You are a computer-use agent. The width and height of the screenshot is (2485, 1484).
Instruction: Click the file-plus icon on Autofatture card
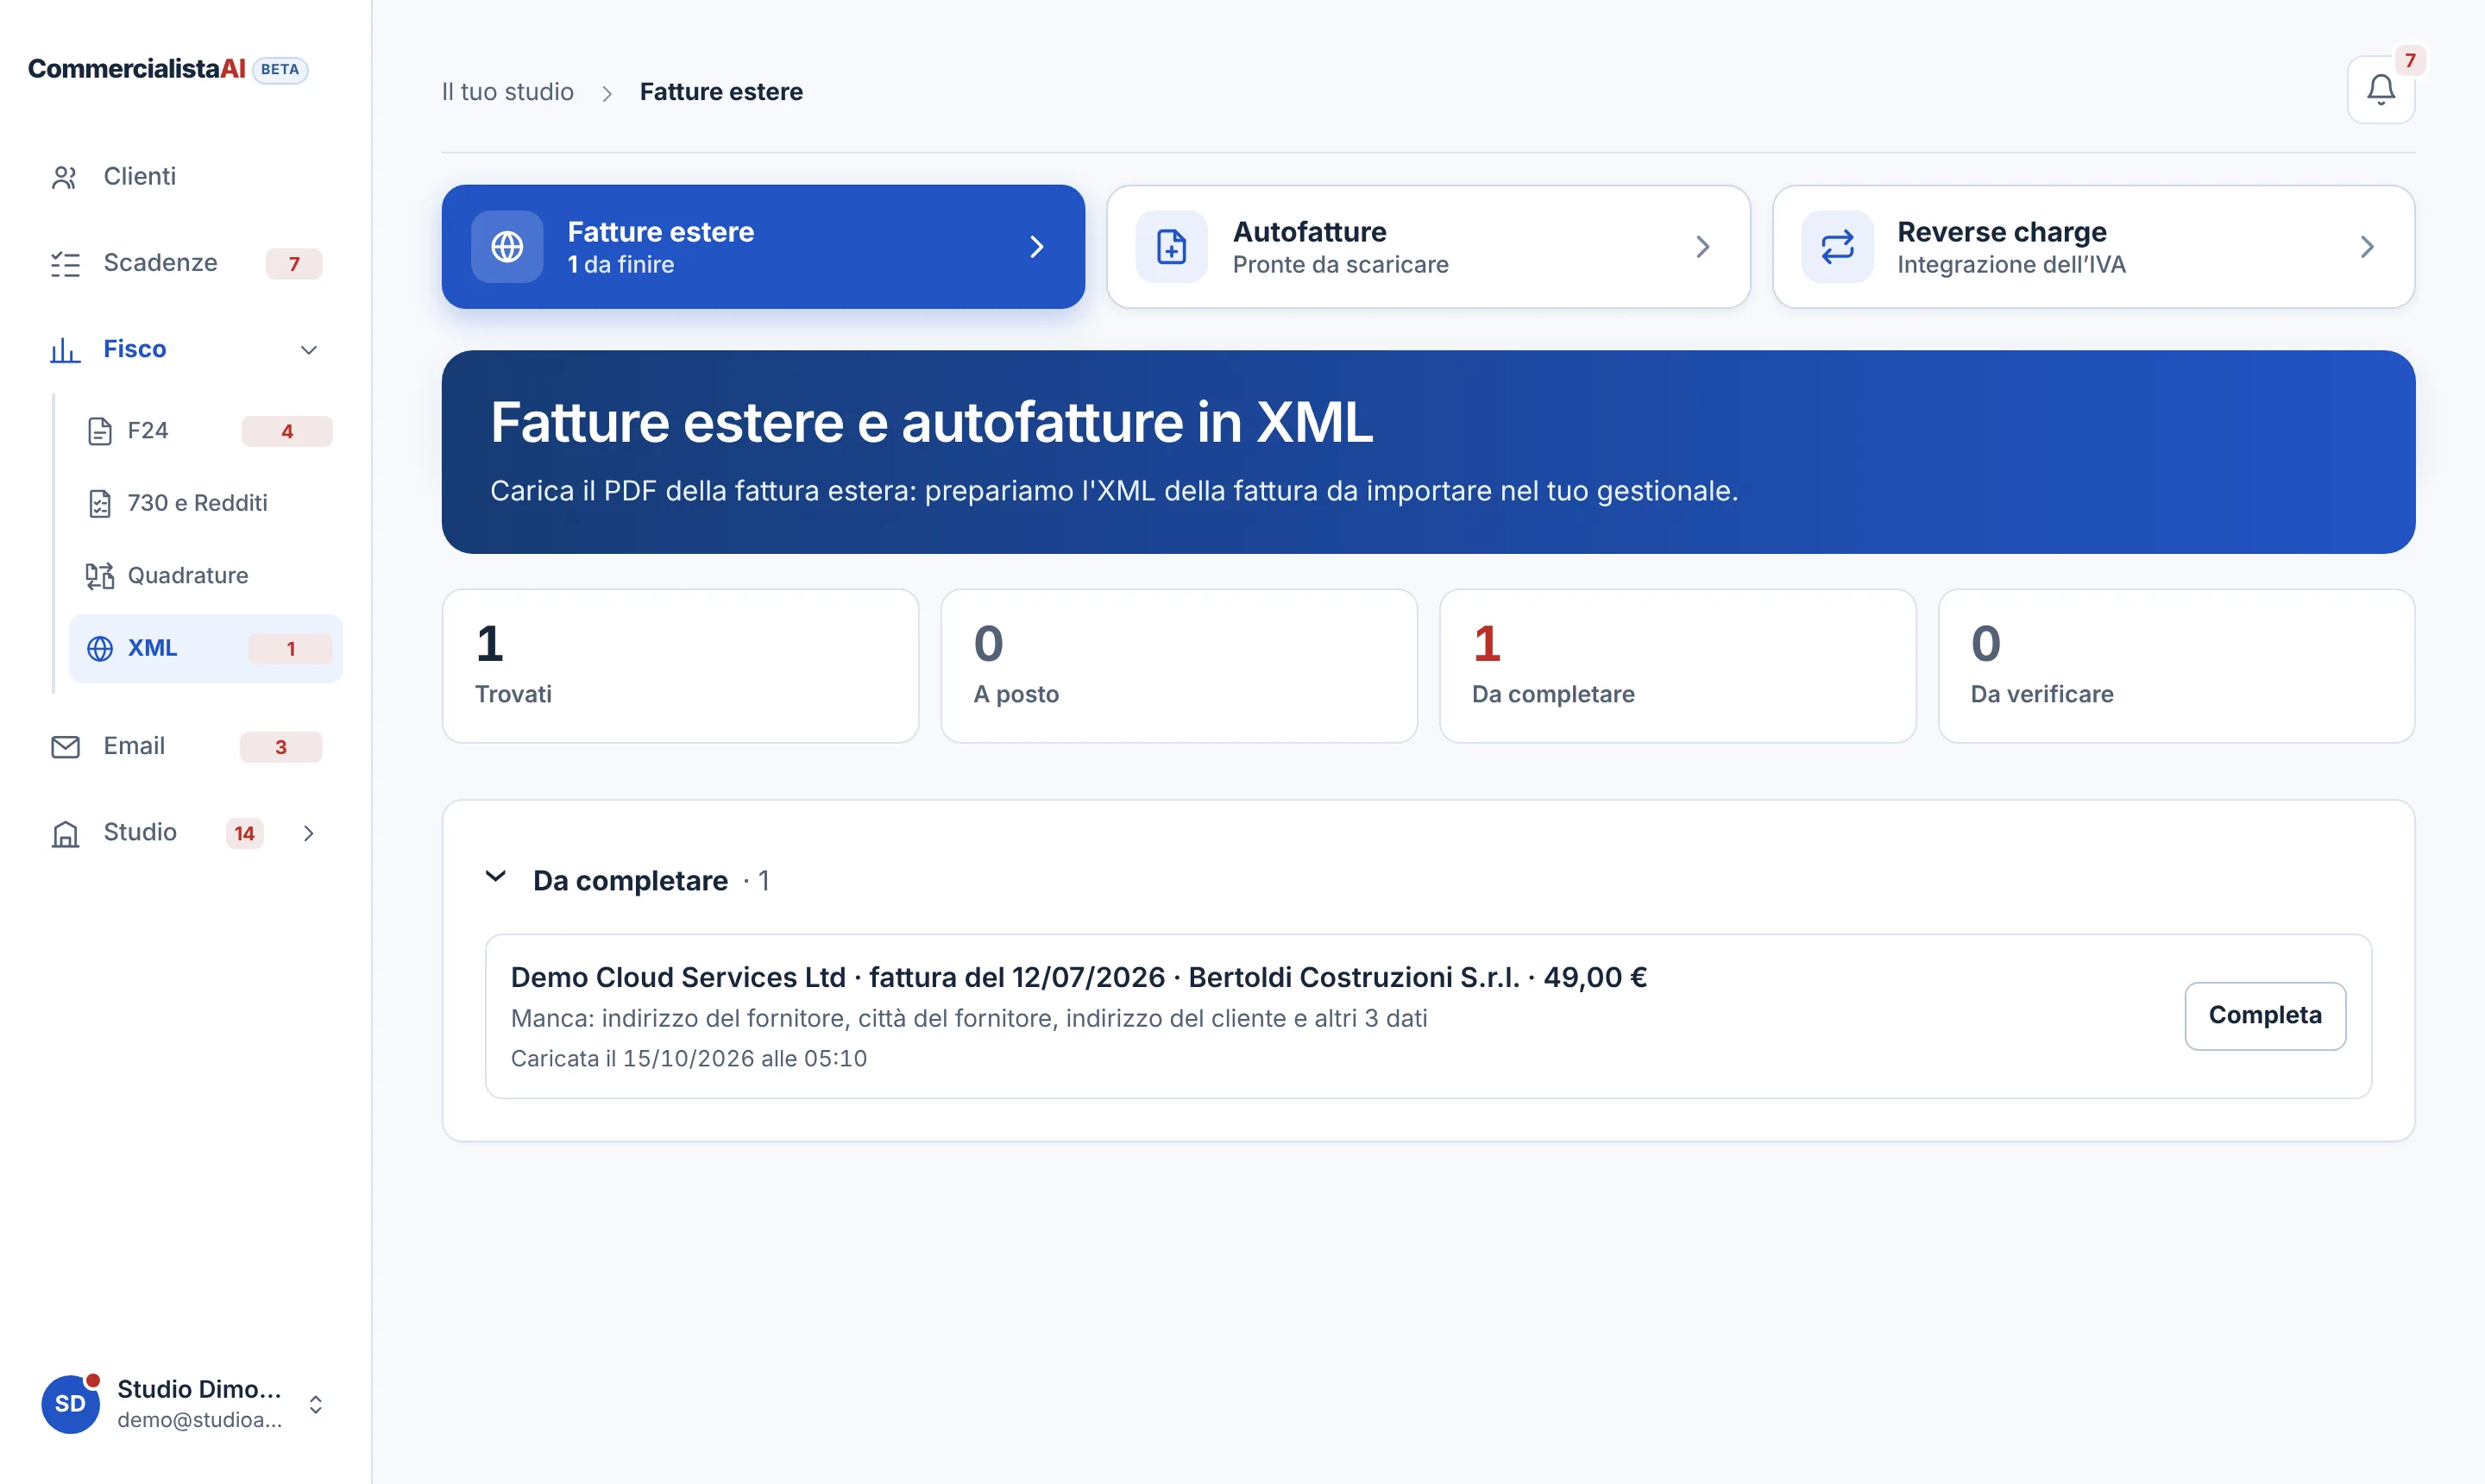click(x=1171, y=246)
